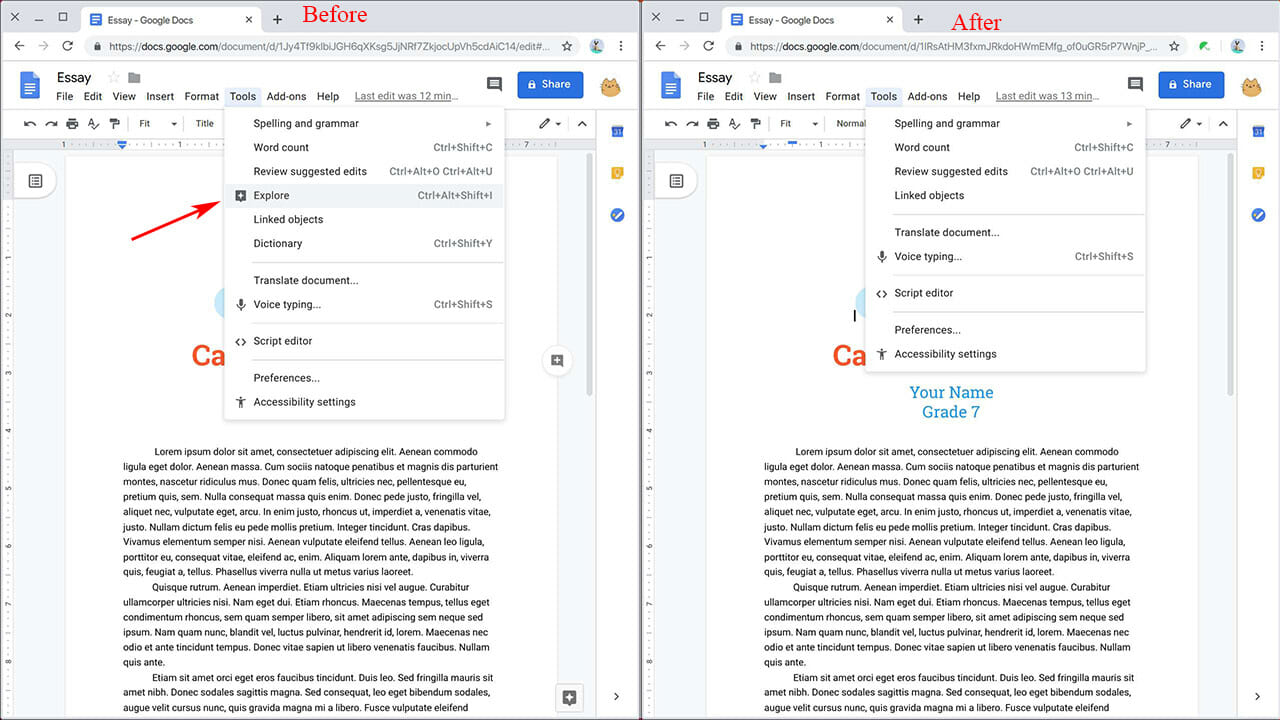Open the Print icon
Image resolution: width=1280 pixels, height=720 pixels.
[x=71, y=123]
